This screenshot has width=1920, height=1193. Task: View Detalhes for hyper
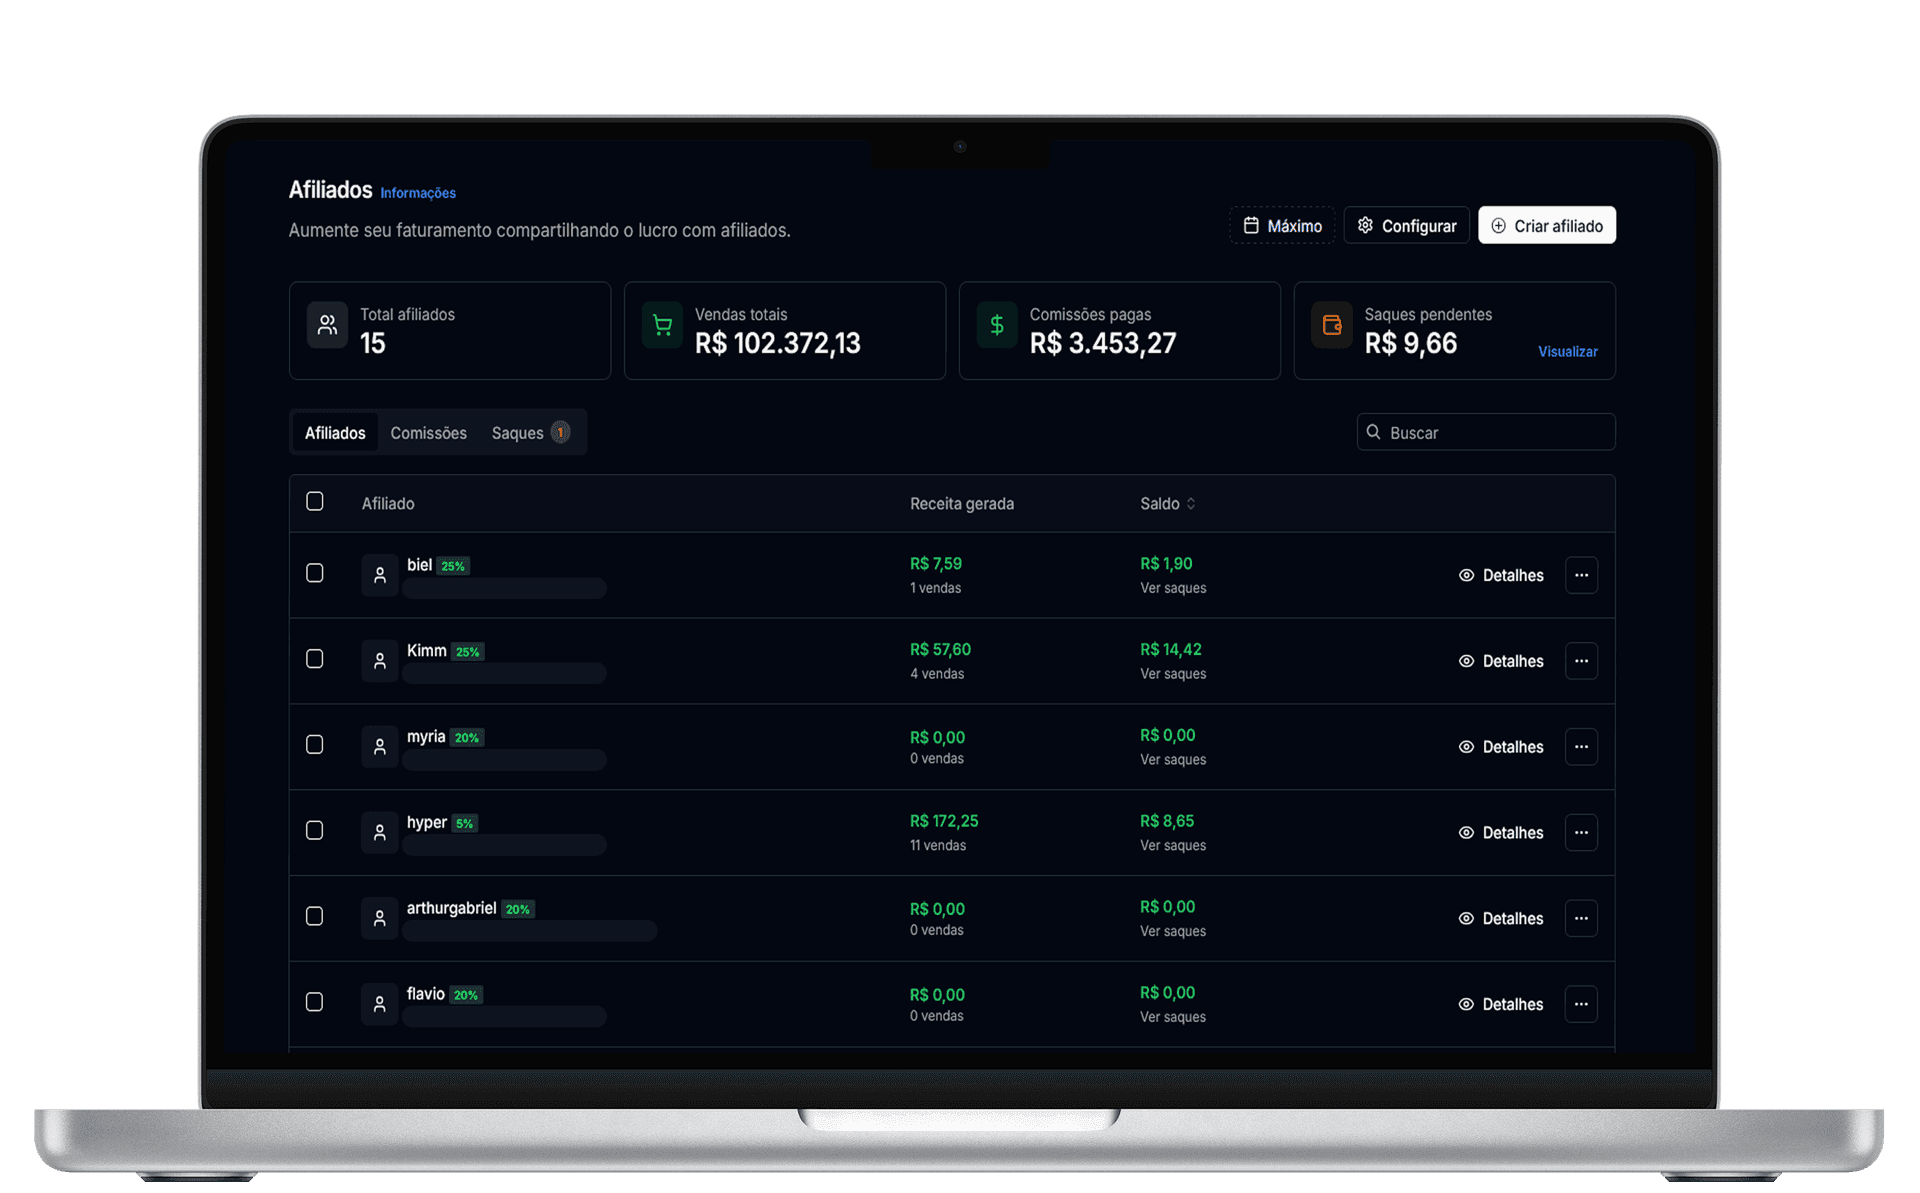1501,833
